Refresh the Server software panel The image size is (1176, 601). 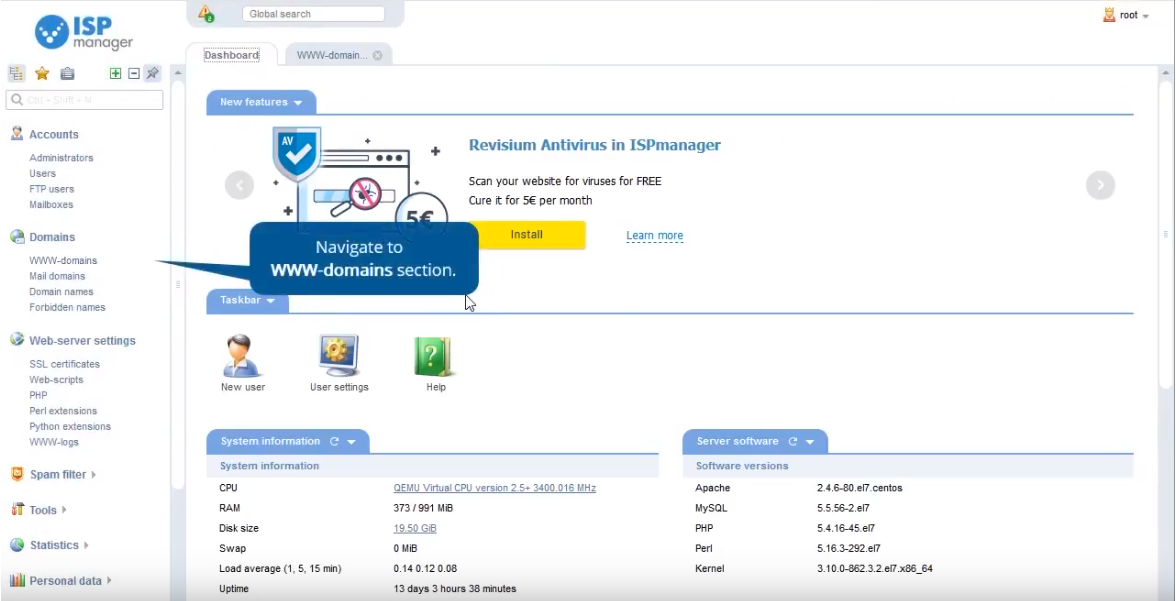[793, 442]
